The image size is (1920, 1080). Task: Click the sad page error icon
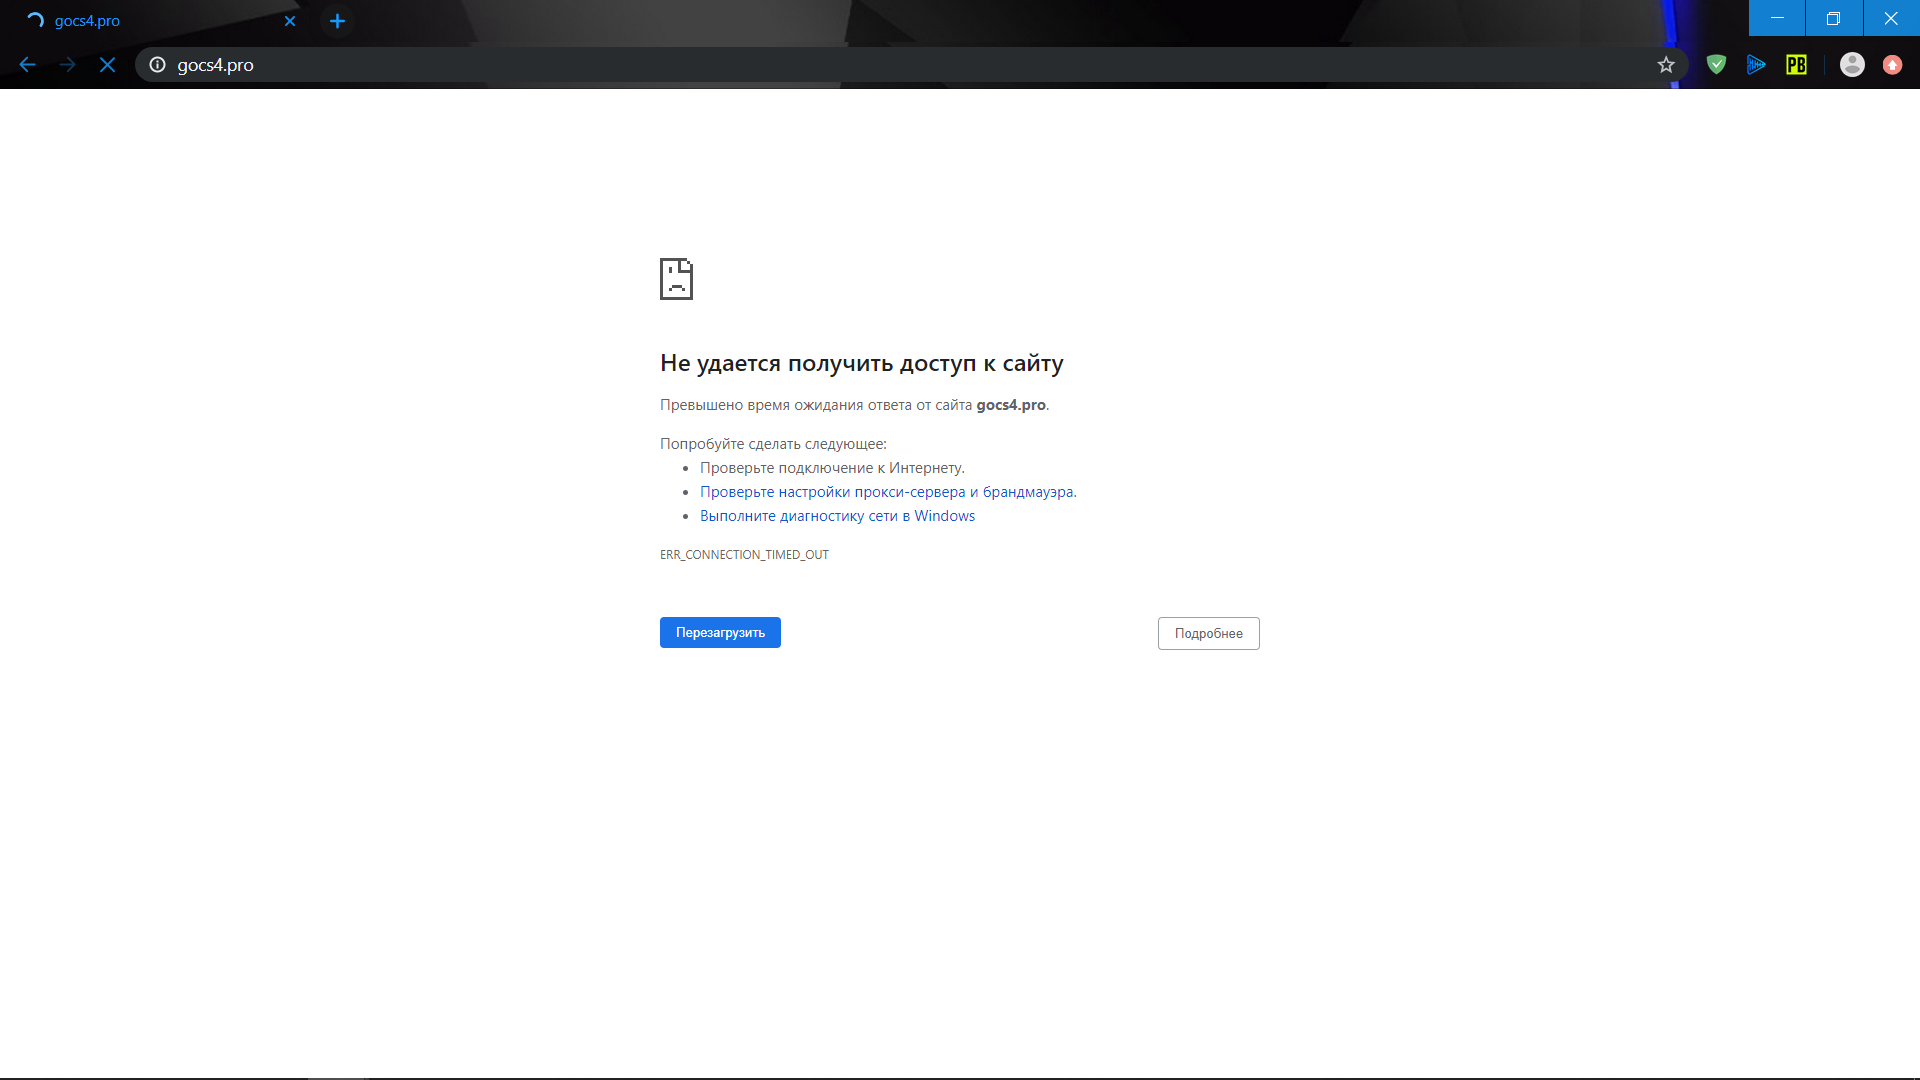(x=676, y=279)
